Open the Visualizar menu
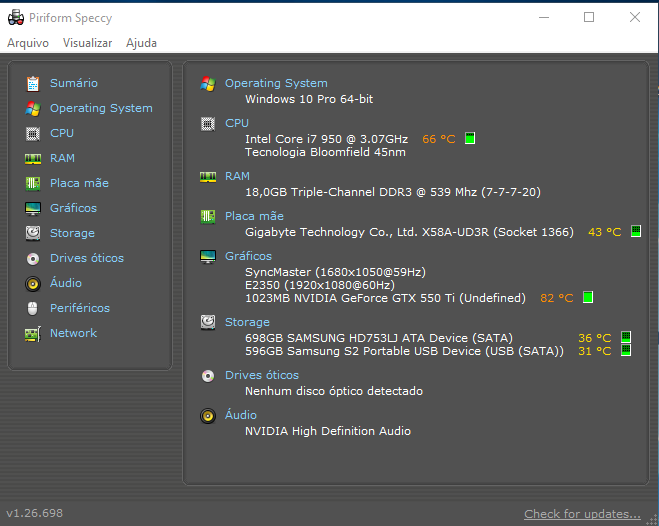This screenshot has width=659, height=526. click(x=87, y=43)
